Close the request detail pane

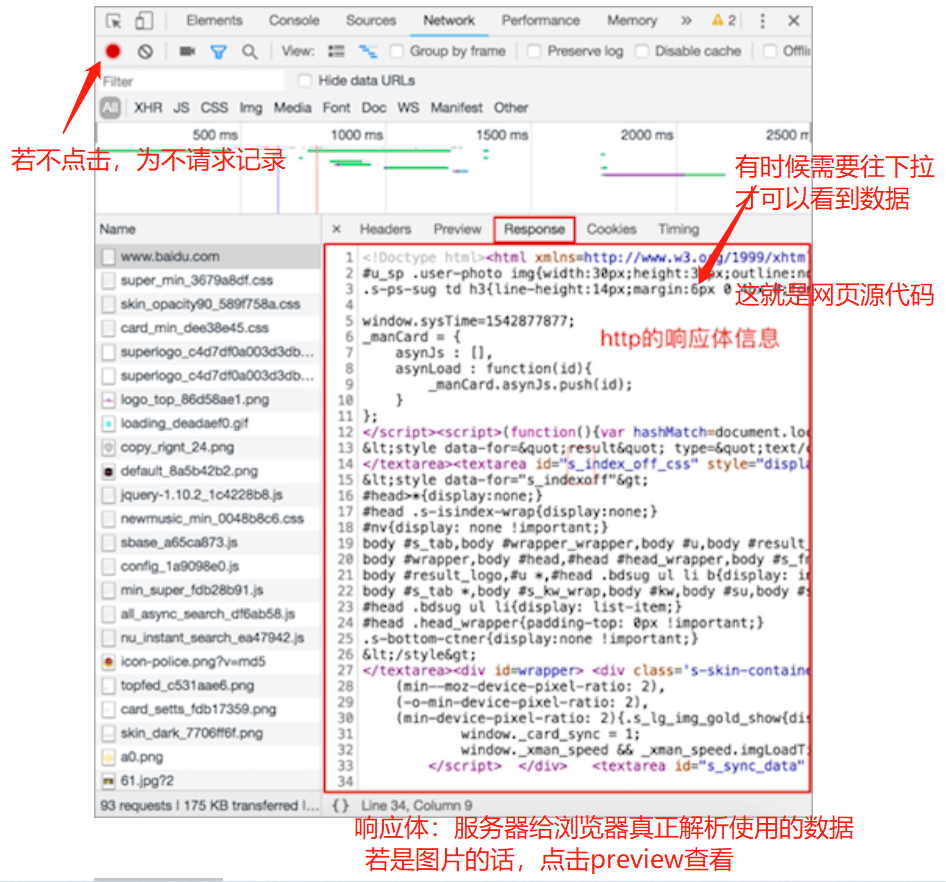[x=337, y=229]
